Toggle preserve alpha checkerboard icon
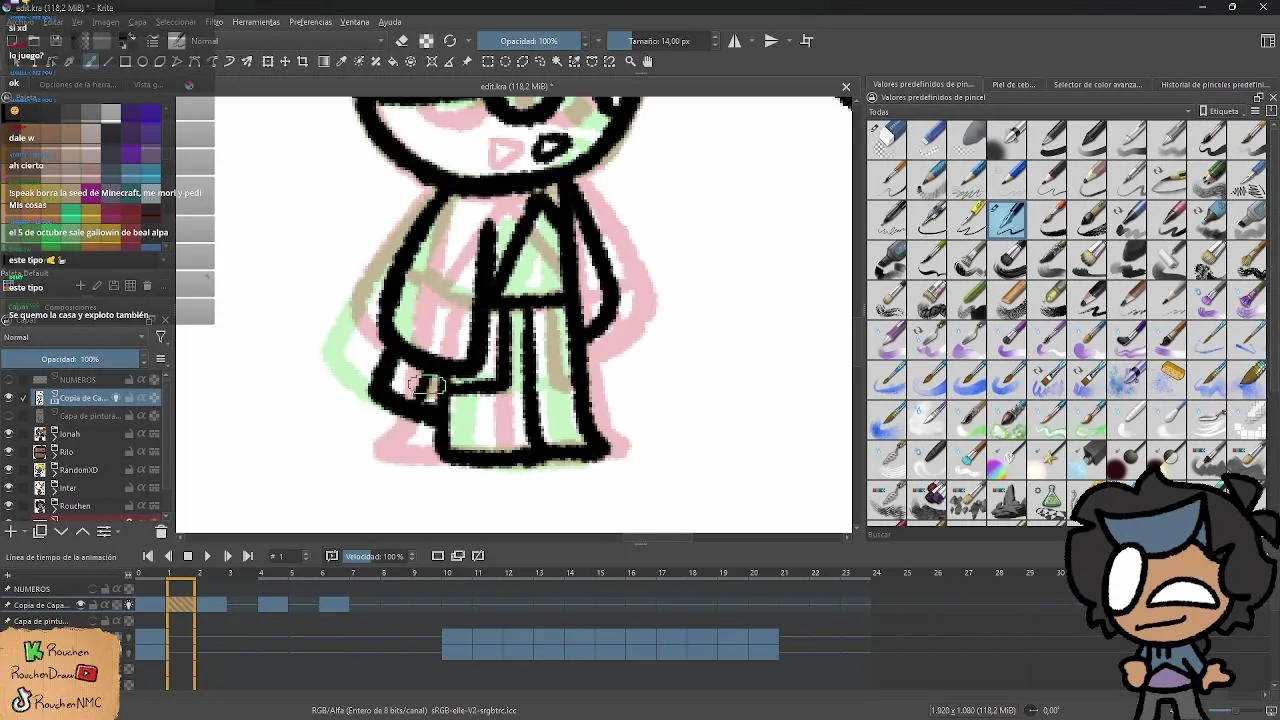The image size is (1280, 720). pyautogui.click(x=426, y=41)
